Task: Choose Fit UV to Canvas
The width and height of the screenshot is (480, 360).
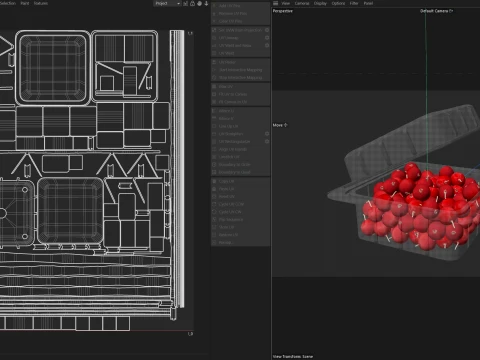Action: pyautogui.click(x=240, y=94)
